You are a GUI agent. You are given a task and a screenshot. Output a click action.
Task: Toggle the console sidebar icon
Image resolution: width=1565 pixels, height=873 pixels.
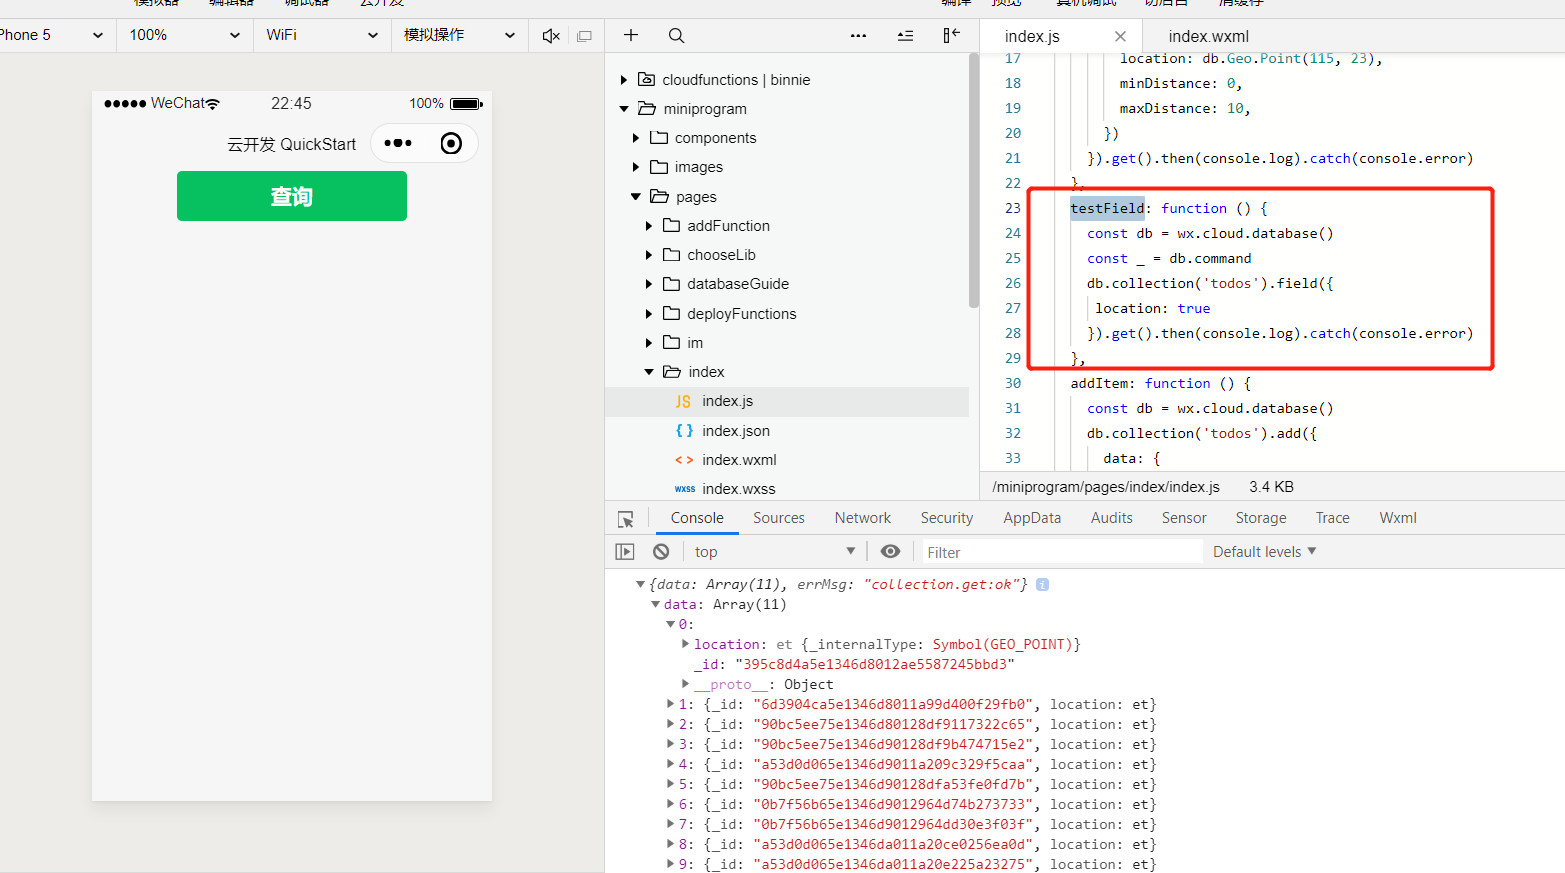(625, 552)
